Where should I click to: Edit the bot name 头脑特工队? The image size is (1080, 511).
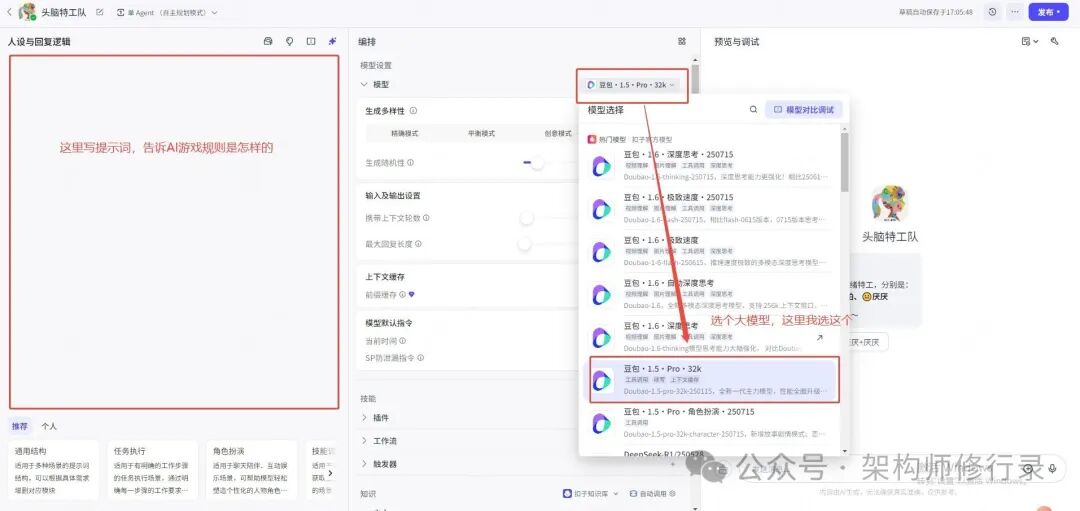point(101,12)
